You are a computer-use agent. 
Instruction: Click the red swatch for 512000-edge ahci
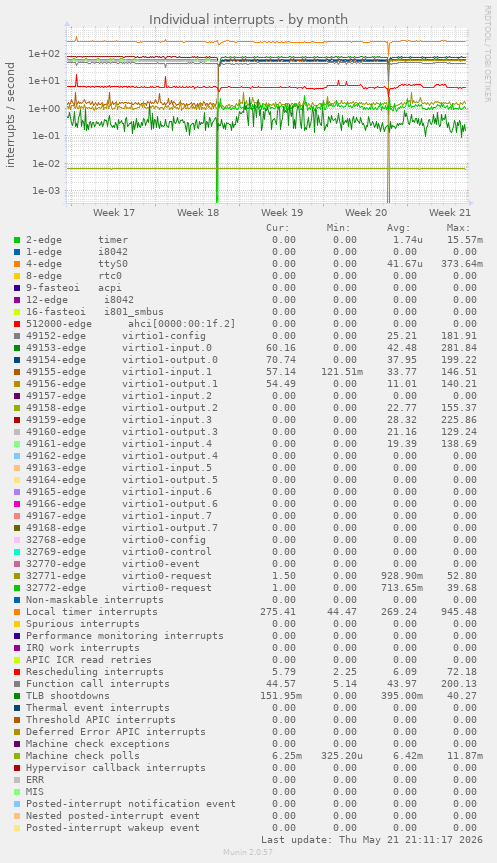(17, 324)
